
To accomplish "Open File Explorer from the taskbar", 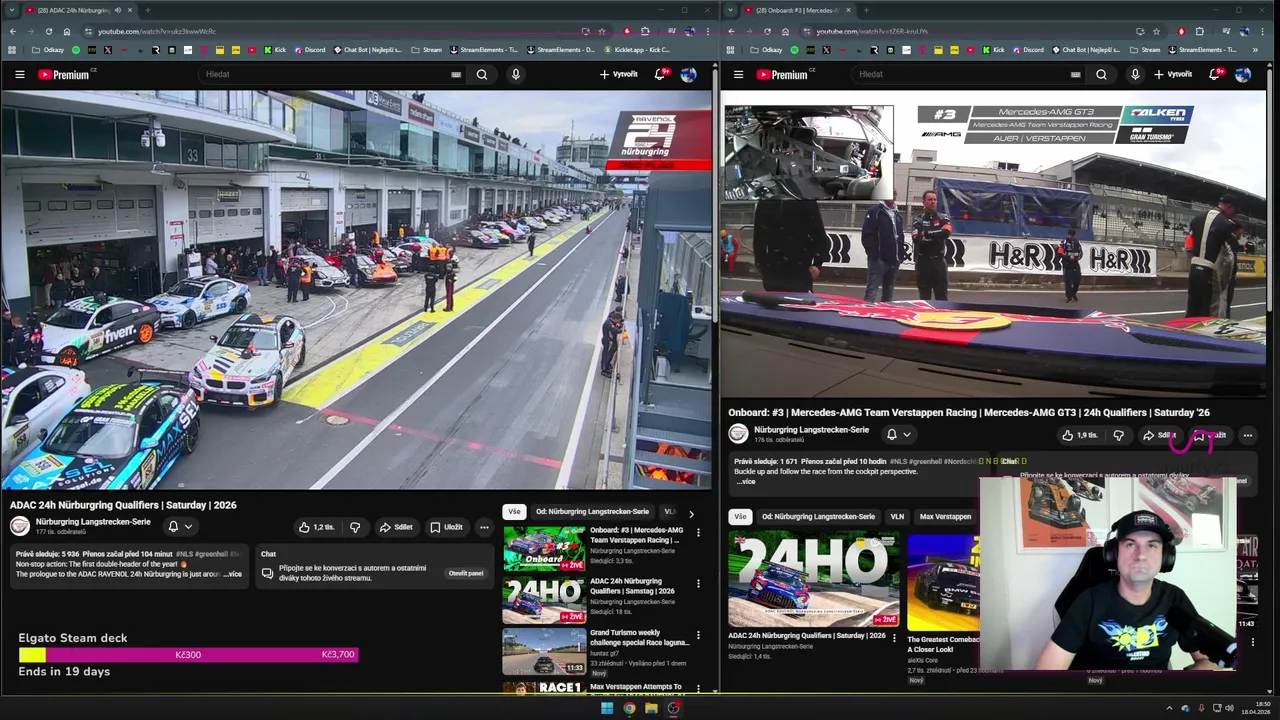I will point(651,708).
